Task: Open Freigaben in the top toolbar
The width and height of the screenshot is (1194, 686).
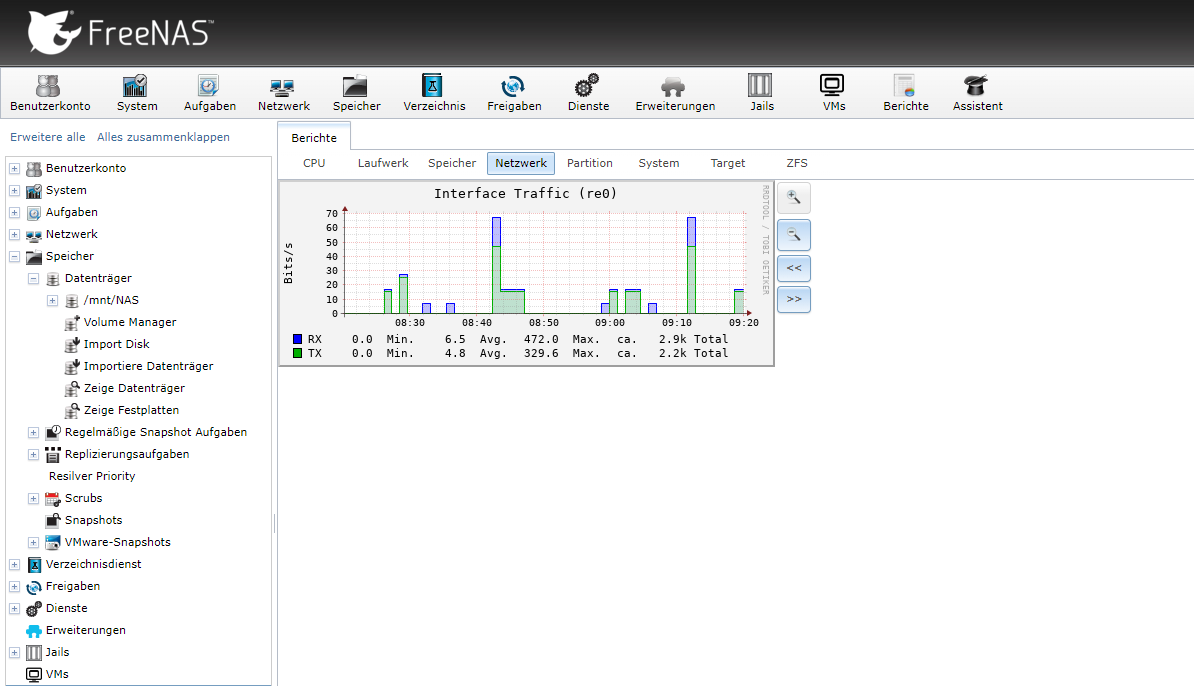Action: pyautogui.click(x=514, y=94)
